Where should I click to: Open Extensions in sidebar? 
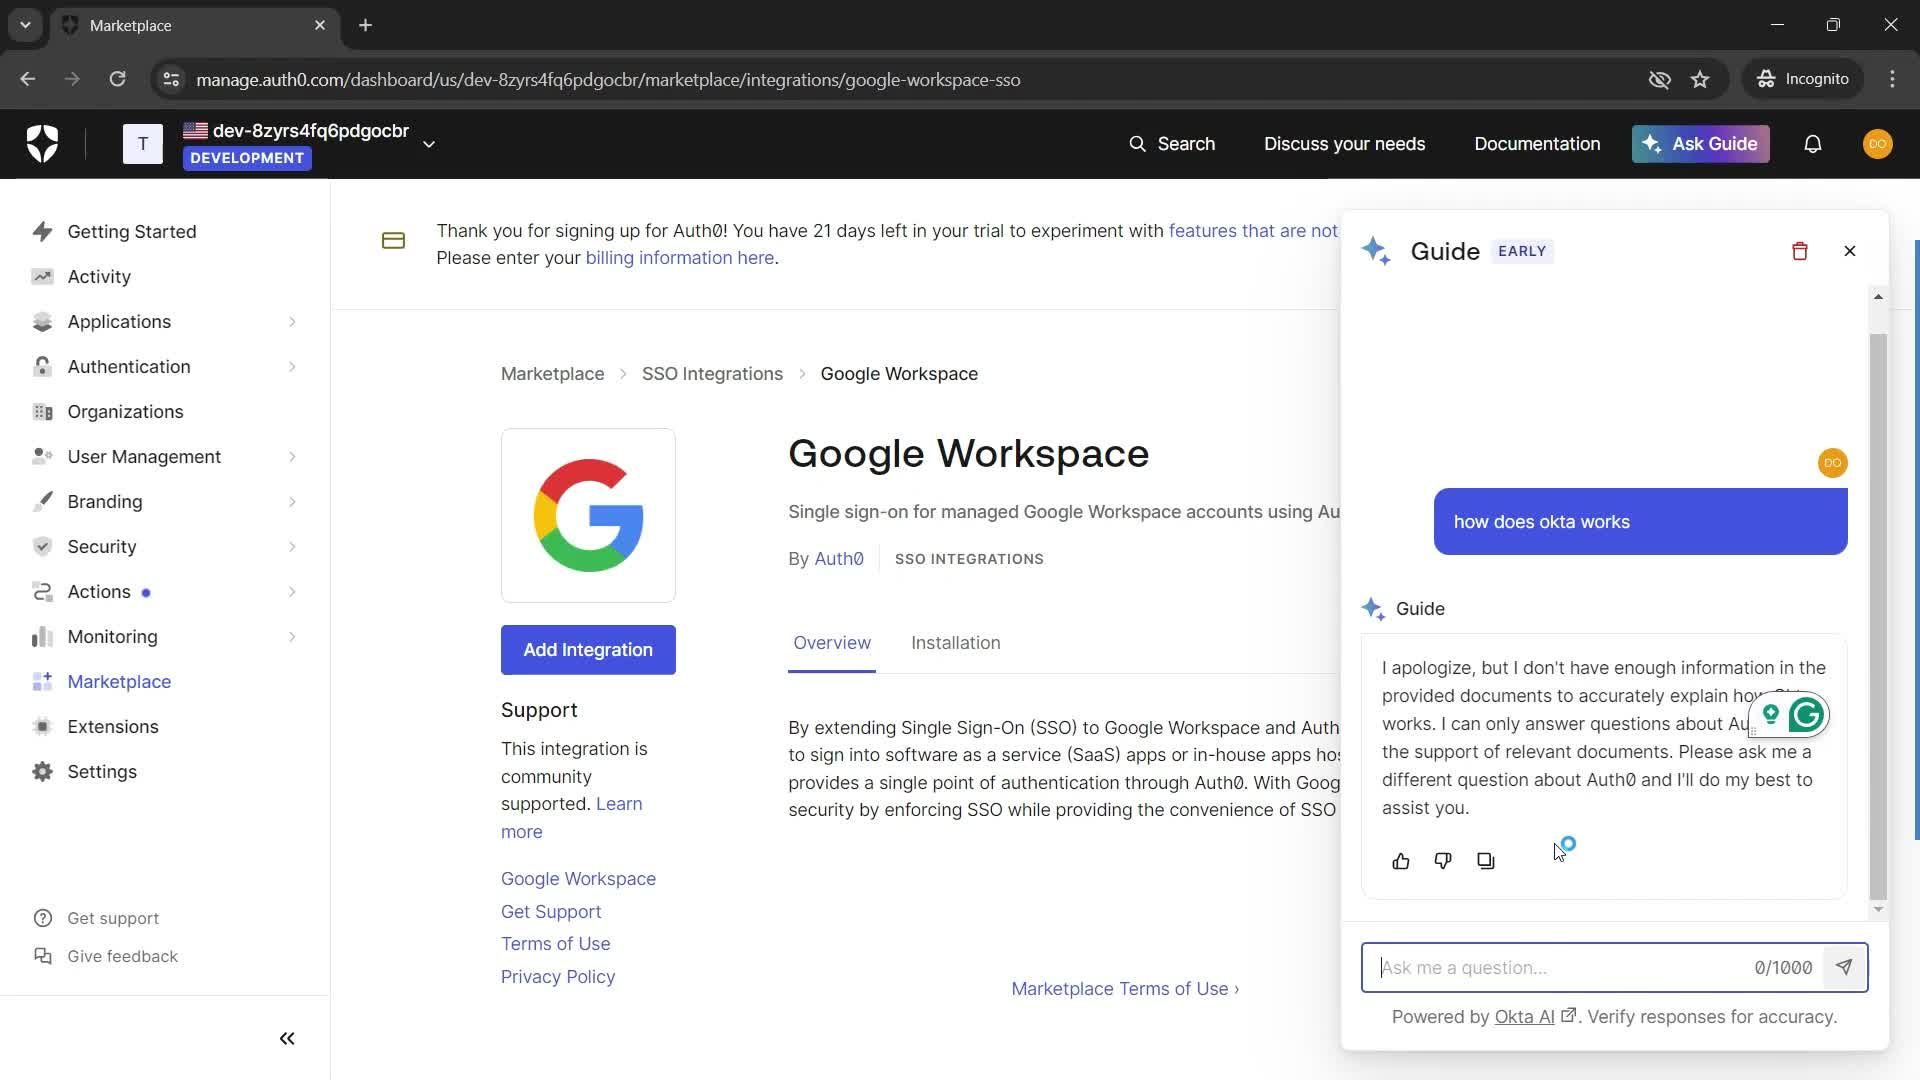pos(113,727)
